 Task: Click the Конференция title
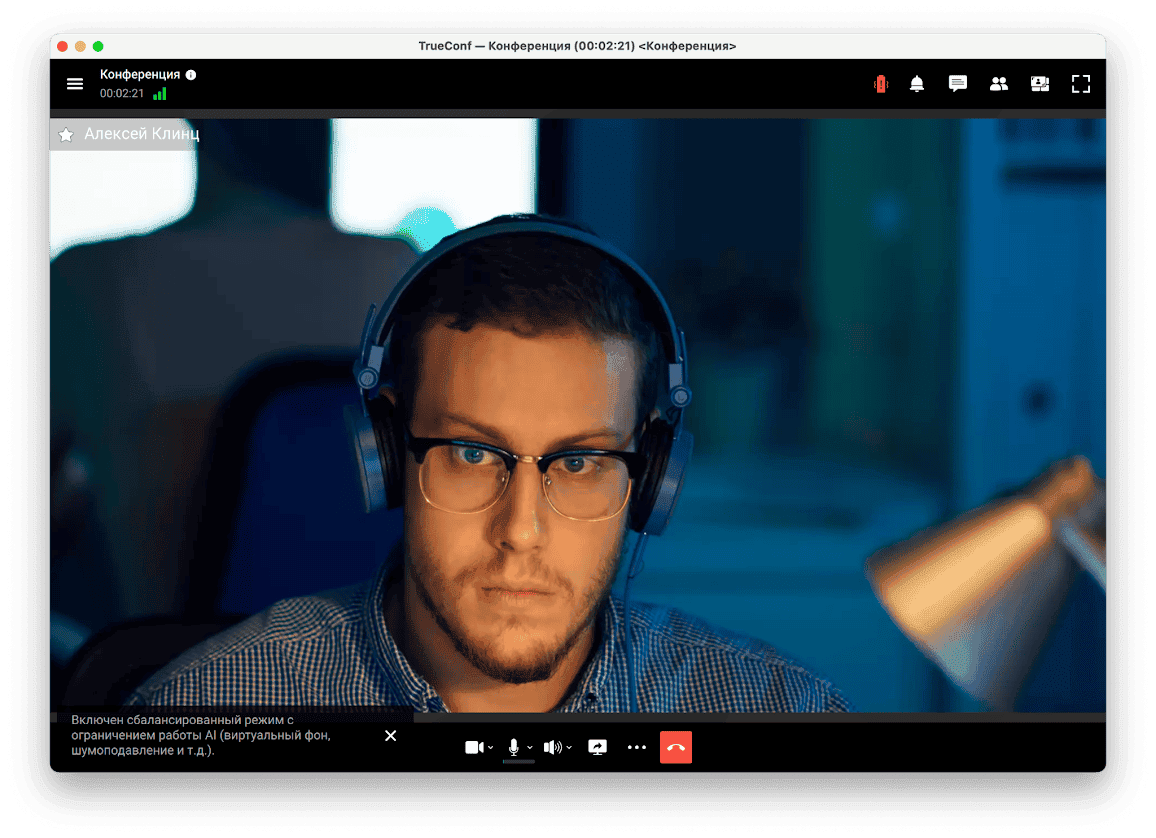(x=140, y=74)
